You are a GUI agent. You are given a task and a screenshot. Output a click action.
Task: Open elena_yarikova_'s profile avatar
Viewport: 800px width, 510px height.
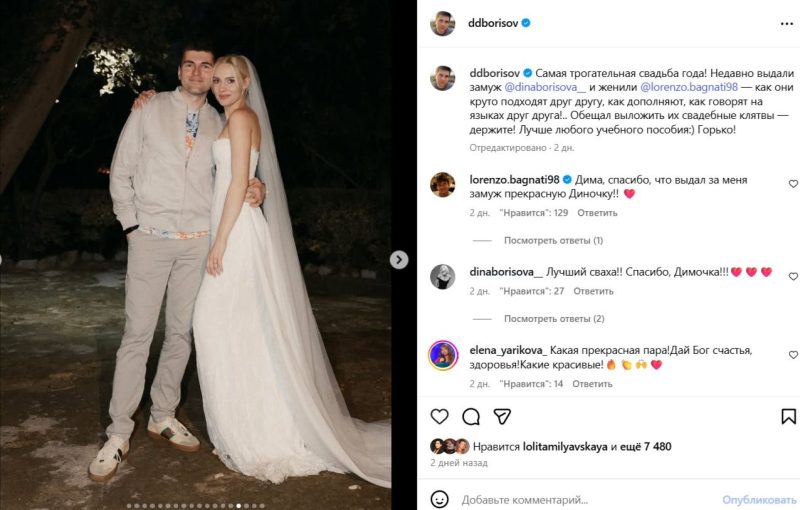443,355
